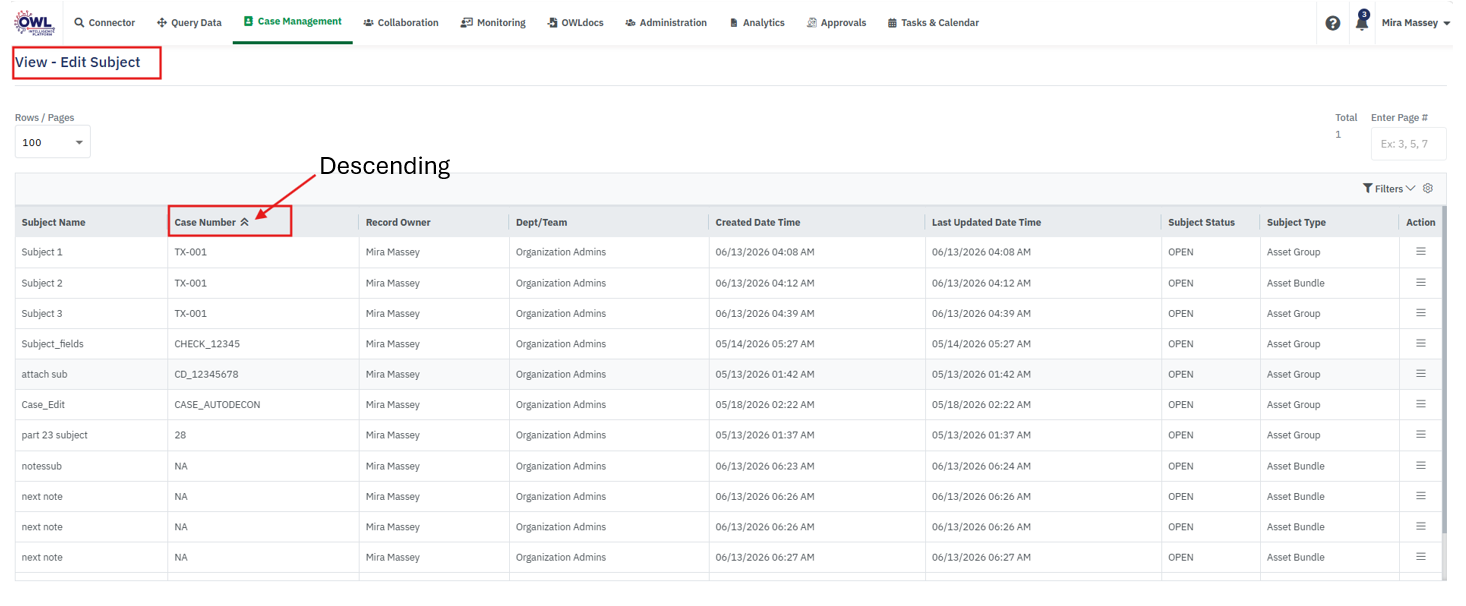Select the part 23 subject name
The width and height of the screenshot is (1466, 606).
tap(55, 435)
